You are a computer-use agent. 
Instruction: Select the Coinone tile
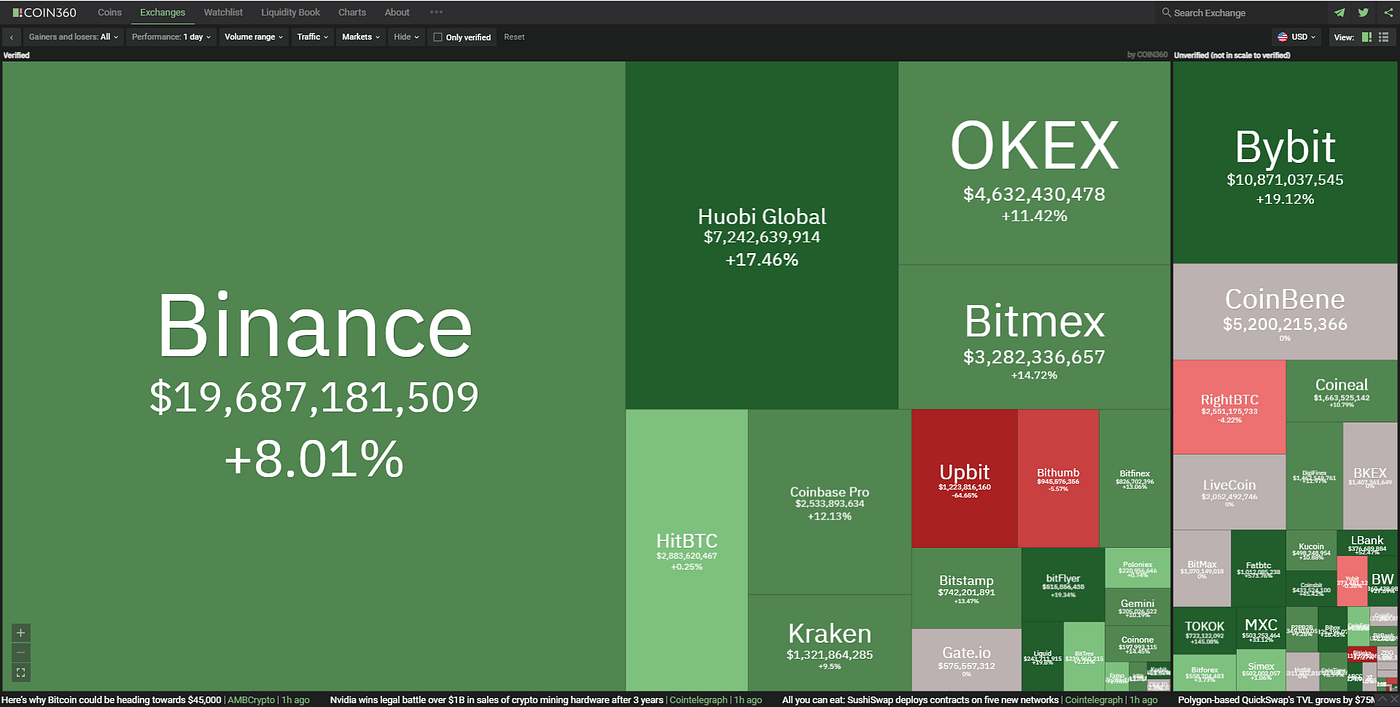[1137, 644]
